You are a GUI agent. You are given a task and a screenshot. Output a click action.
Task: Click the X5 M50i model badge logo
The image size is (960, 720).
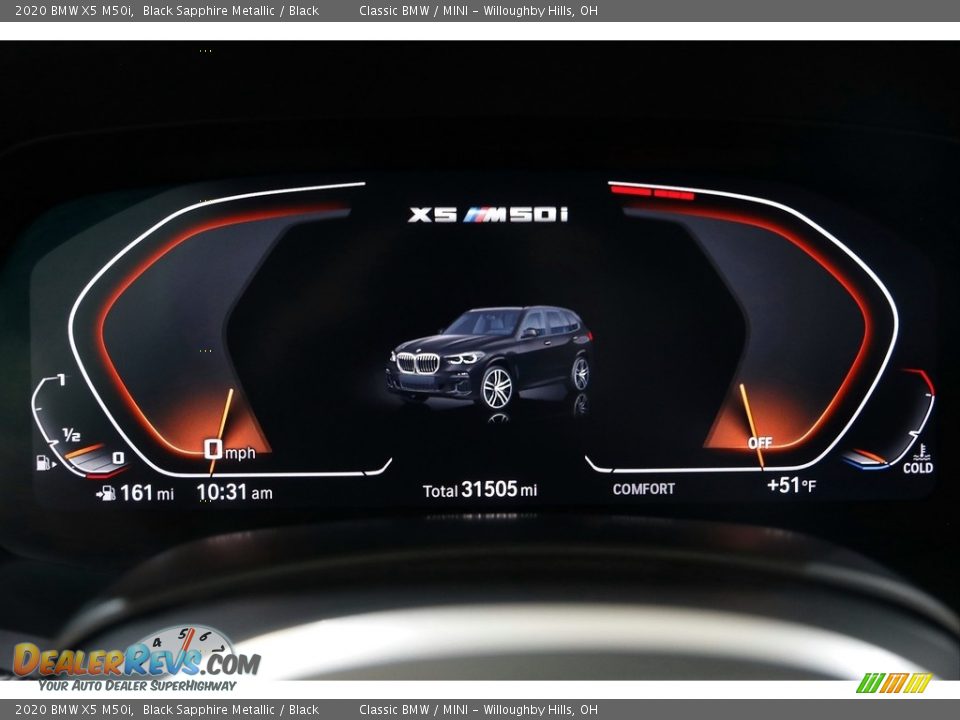[488, 214]
